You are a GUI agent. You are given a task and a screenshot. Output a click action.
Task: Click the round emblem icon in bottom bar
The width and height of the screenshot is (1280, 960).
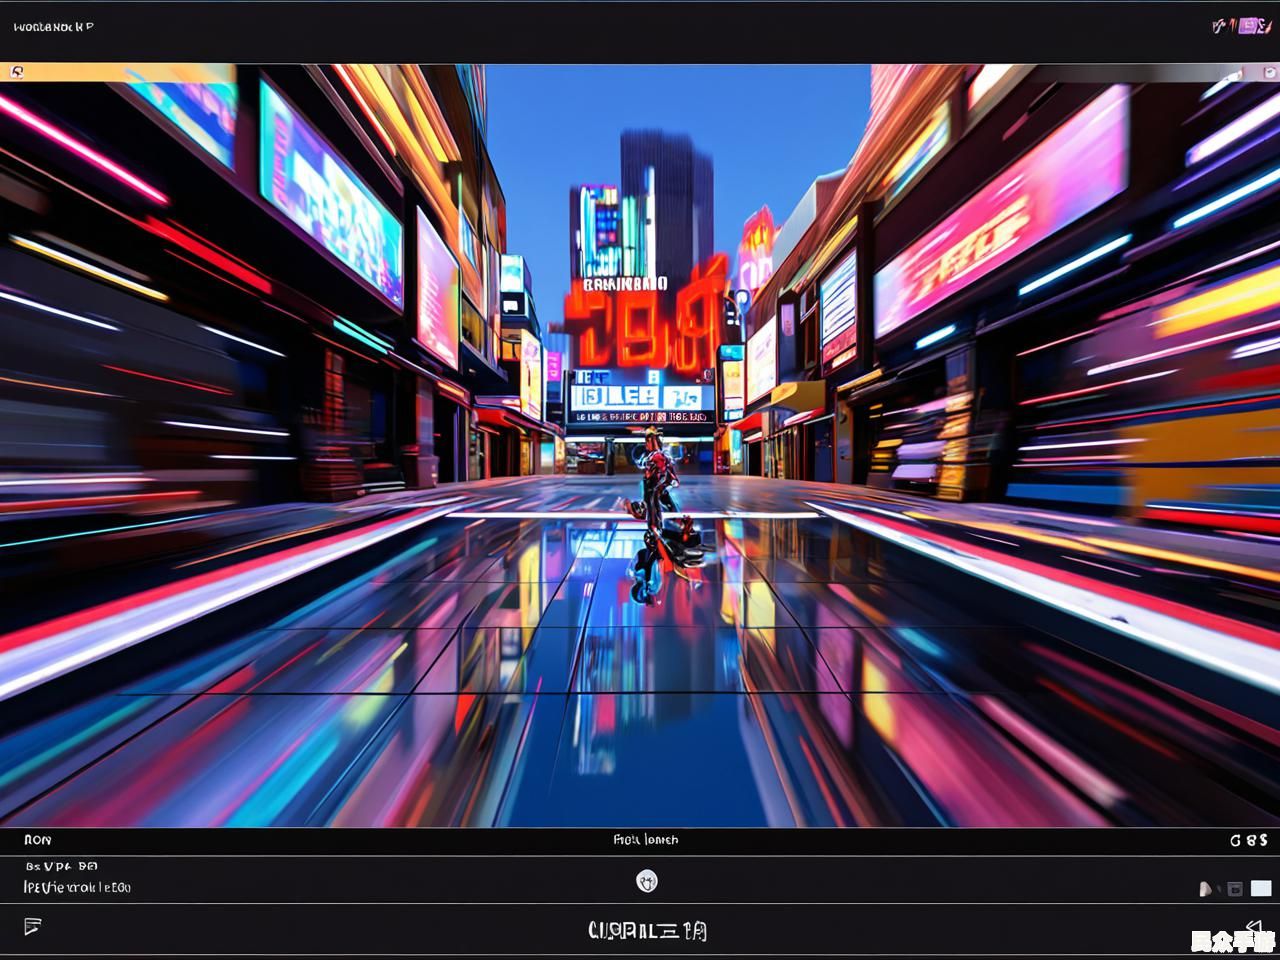click(x=647, y=881)
